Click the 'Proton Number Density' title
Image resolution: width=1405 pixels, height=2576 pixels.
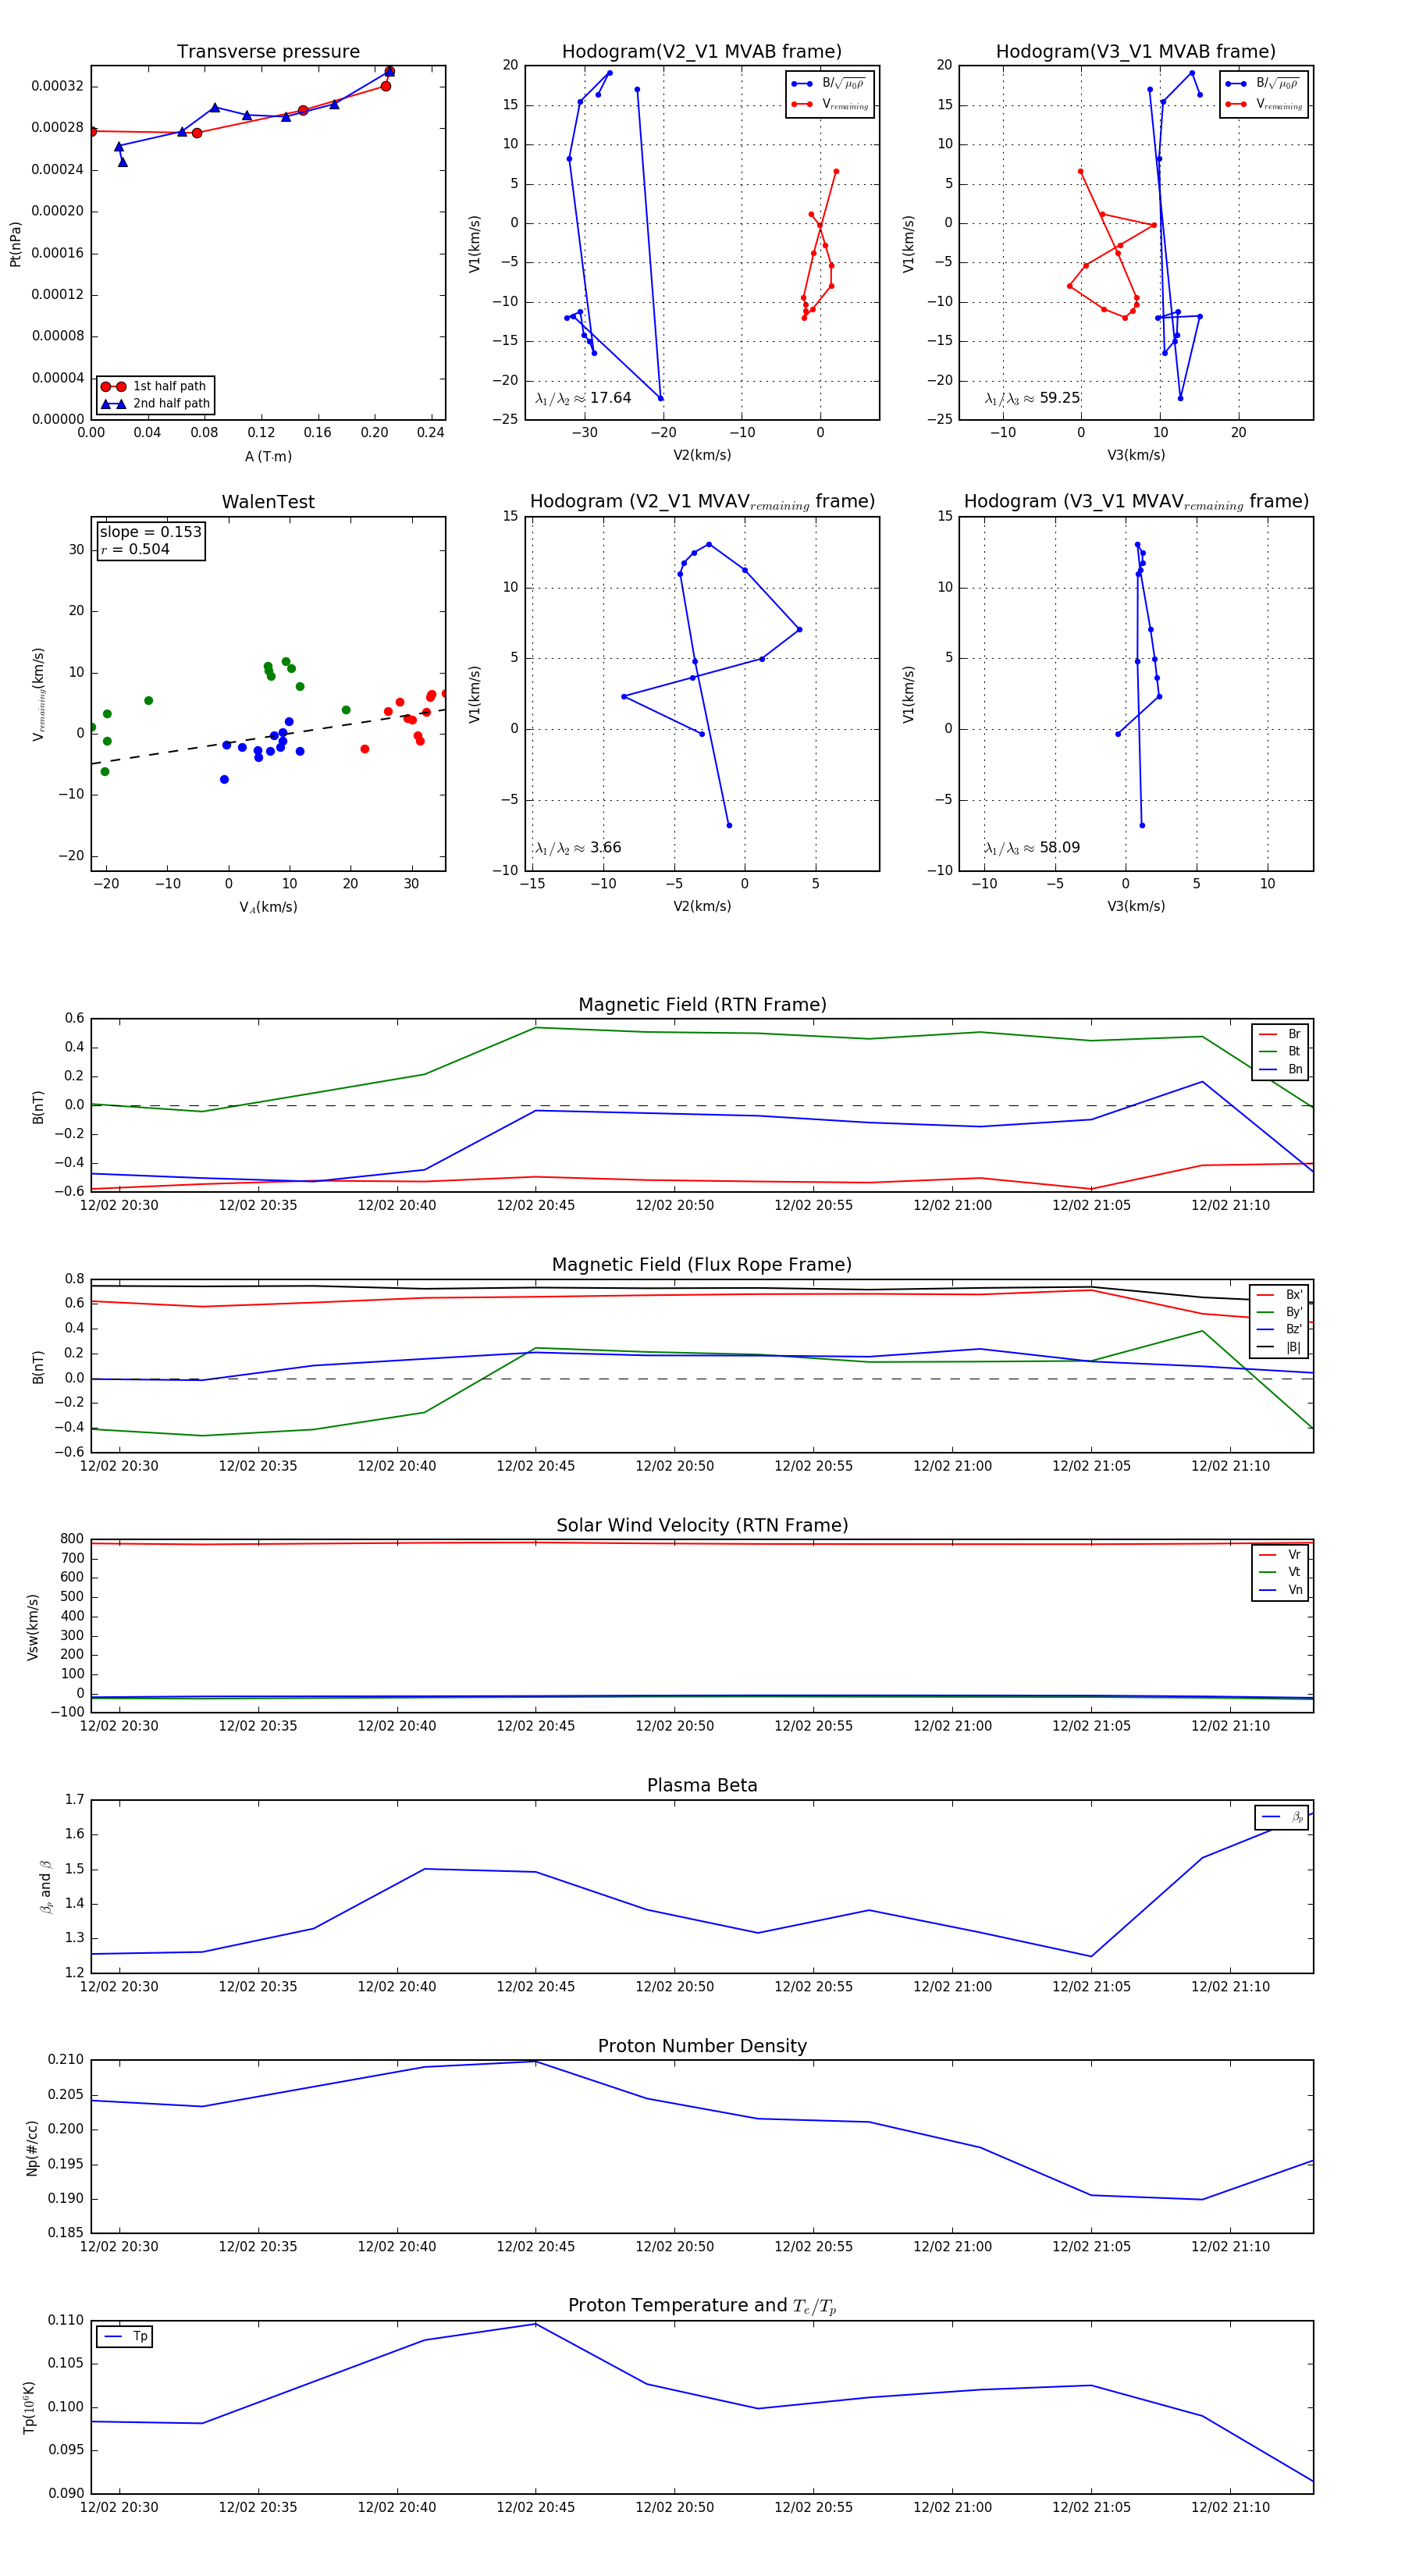pos(702,2046)
